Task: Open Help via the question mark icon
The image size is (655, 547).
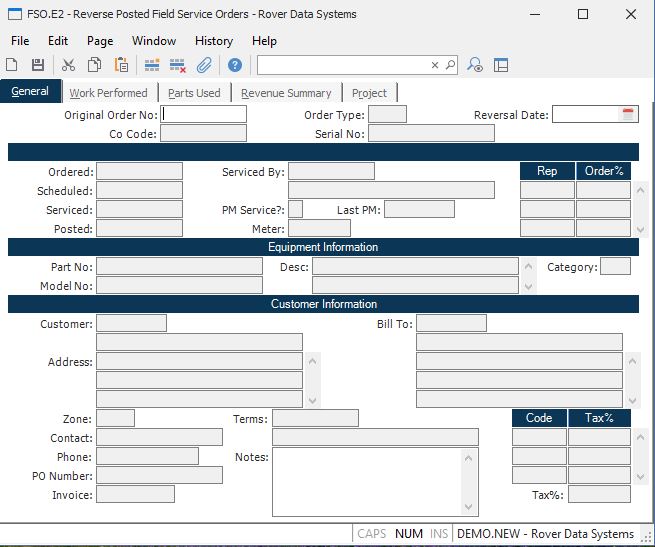Action: tap(235, 65)
